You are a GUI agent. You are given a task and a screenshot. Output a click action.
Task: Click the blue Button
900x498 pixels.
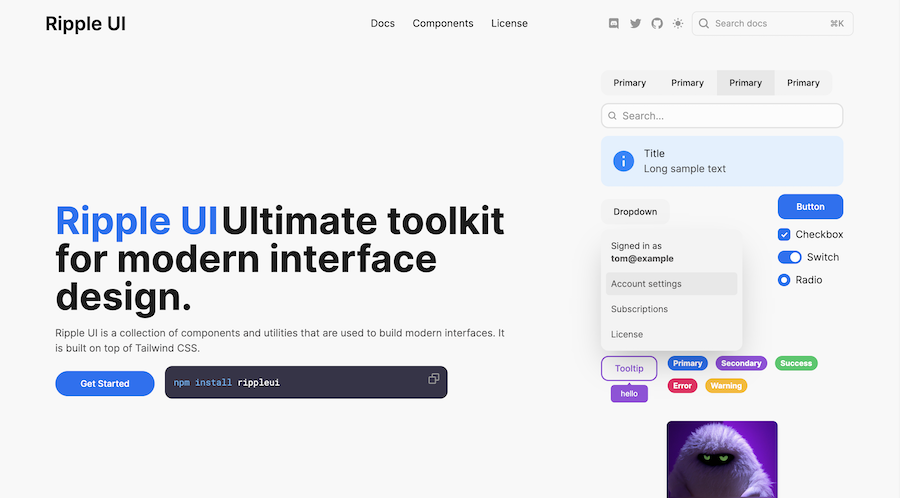(x=810, y=207)
